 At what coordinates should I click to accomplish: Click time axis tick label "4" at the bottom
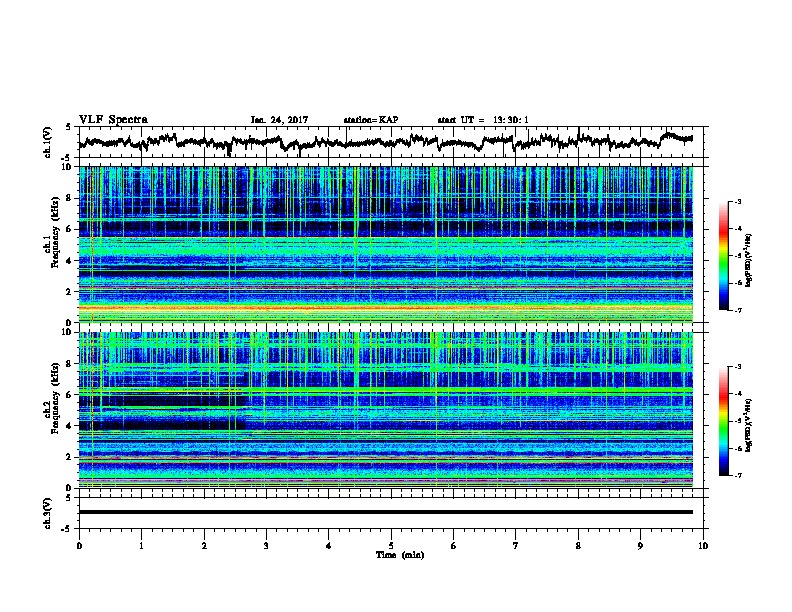click(x=329, y=545)
